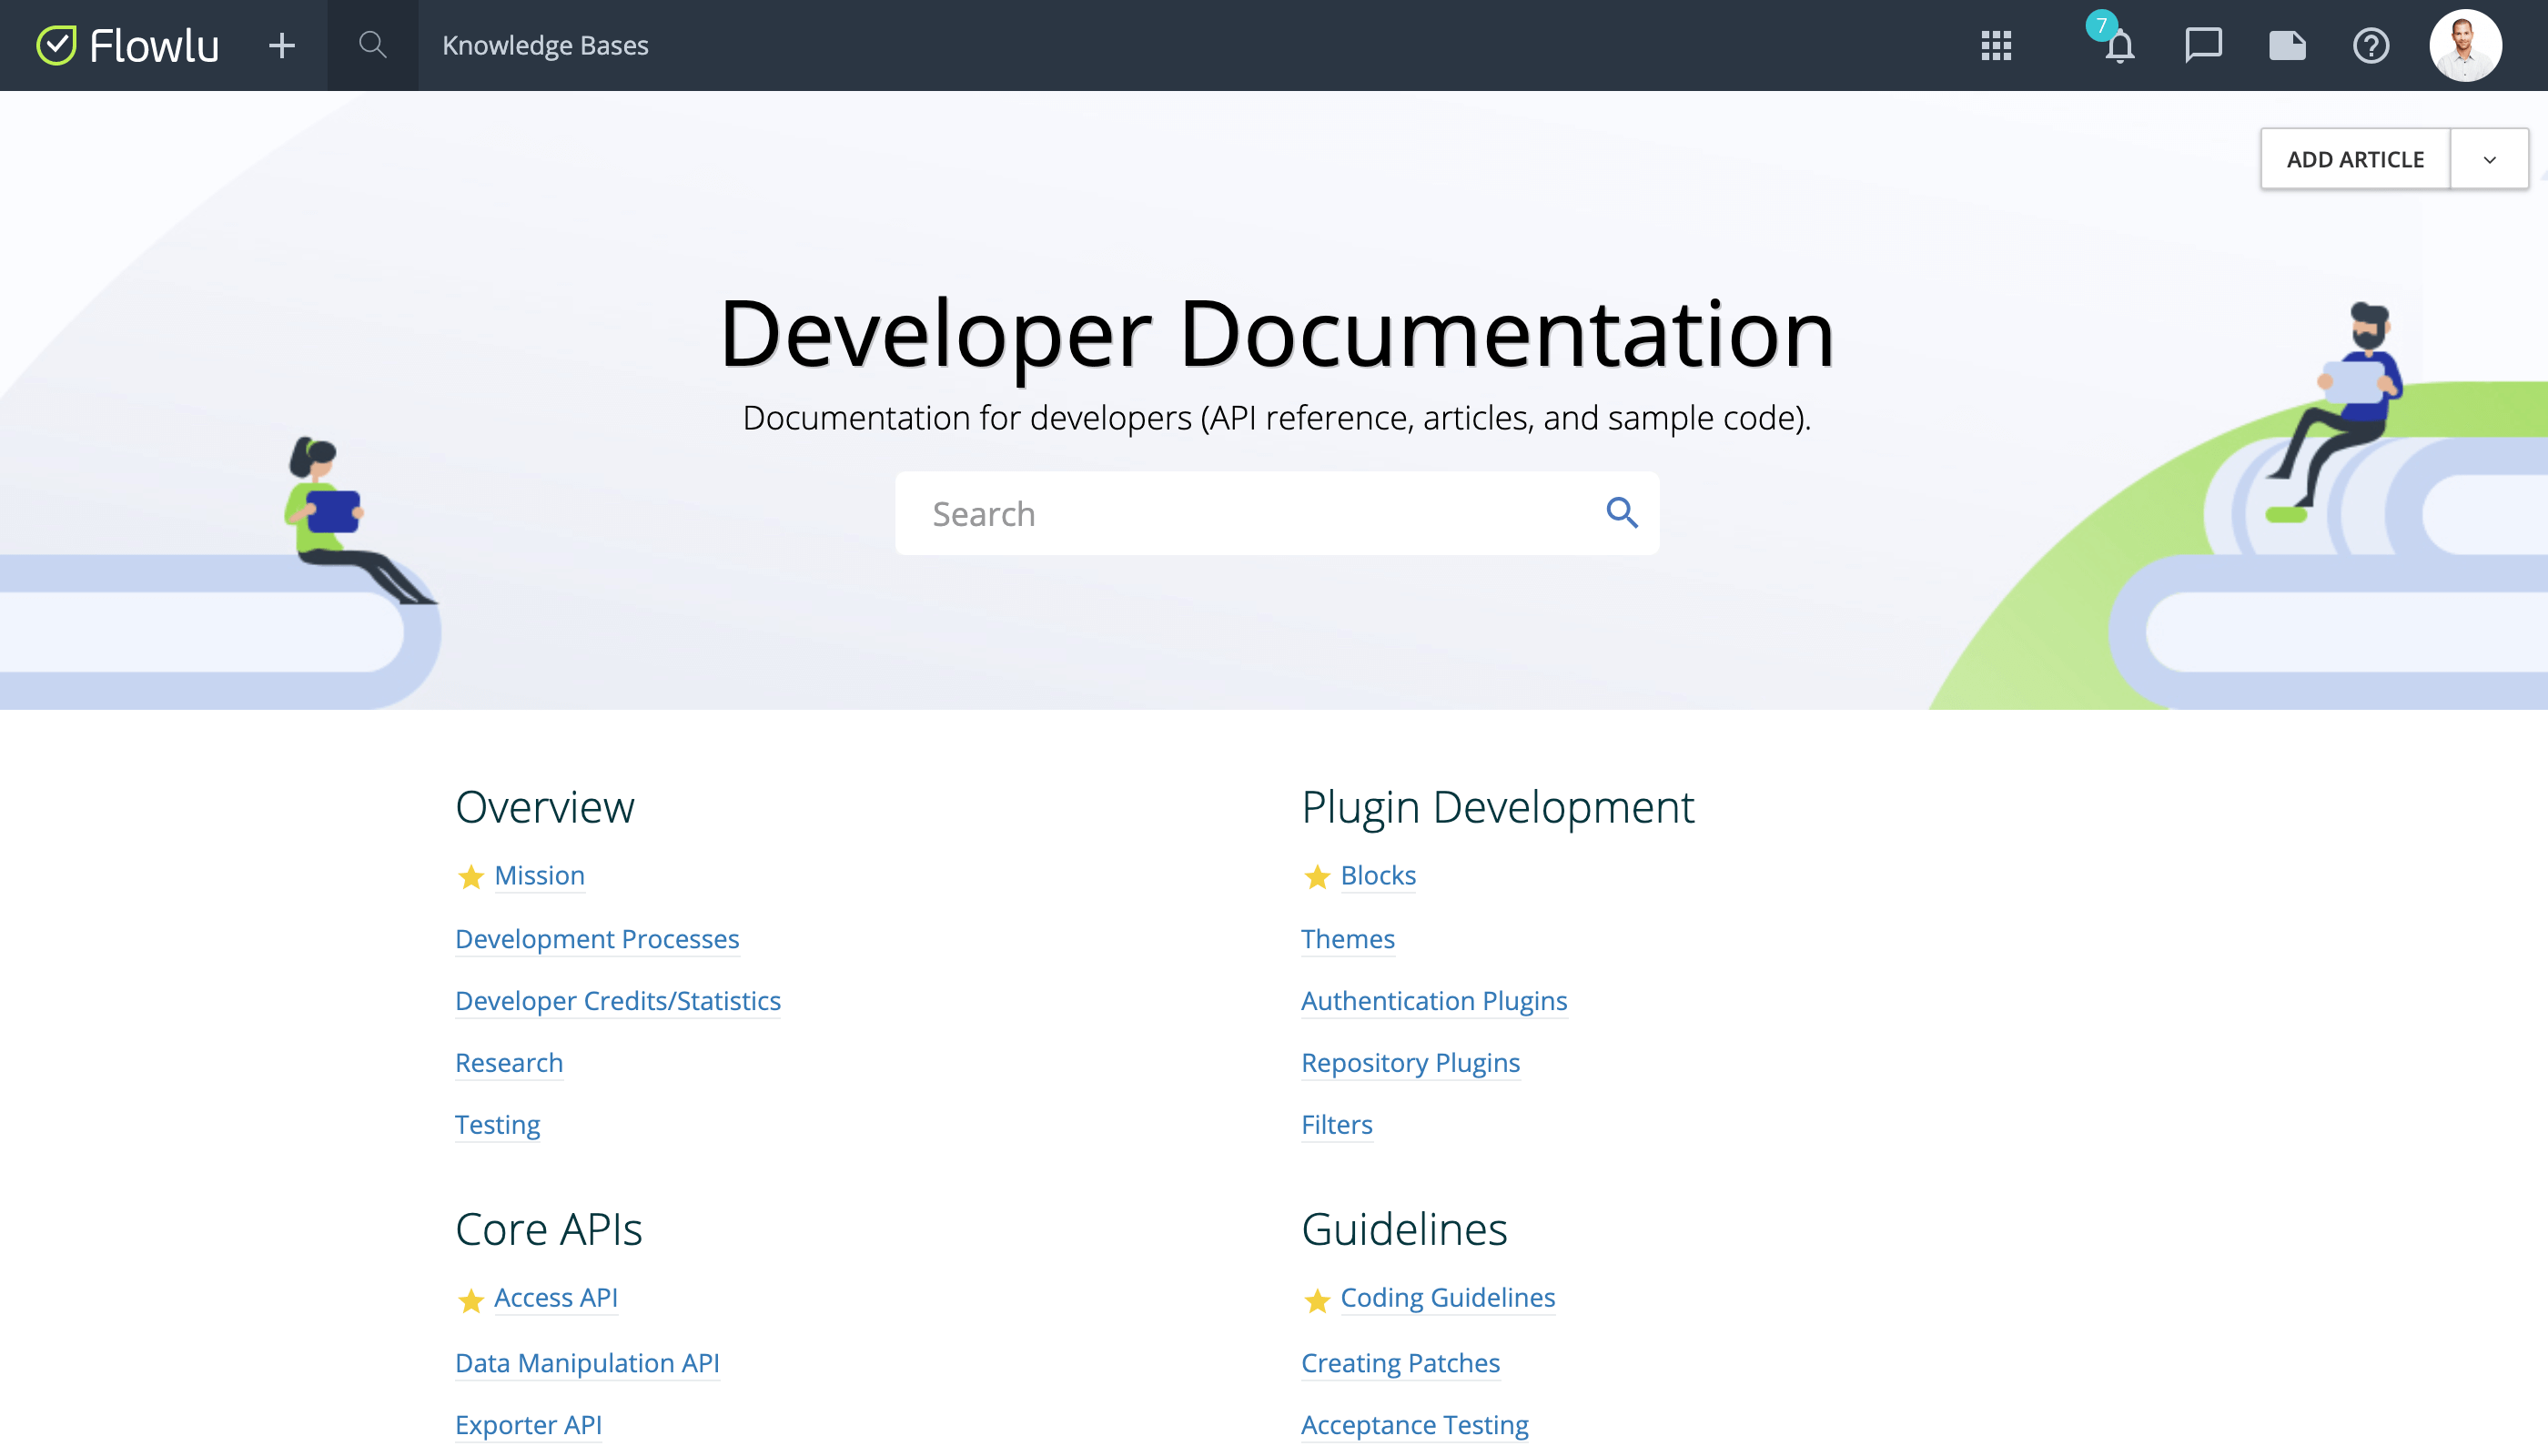2548x1456 pixels.
Task: Click the notes card icon in header
Action: tap(2287, 45)
